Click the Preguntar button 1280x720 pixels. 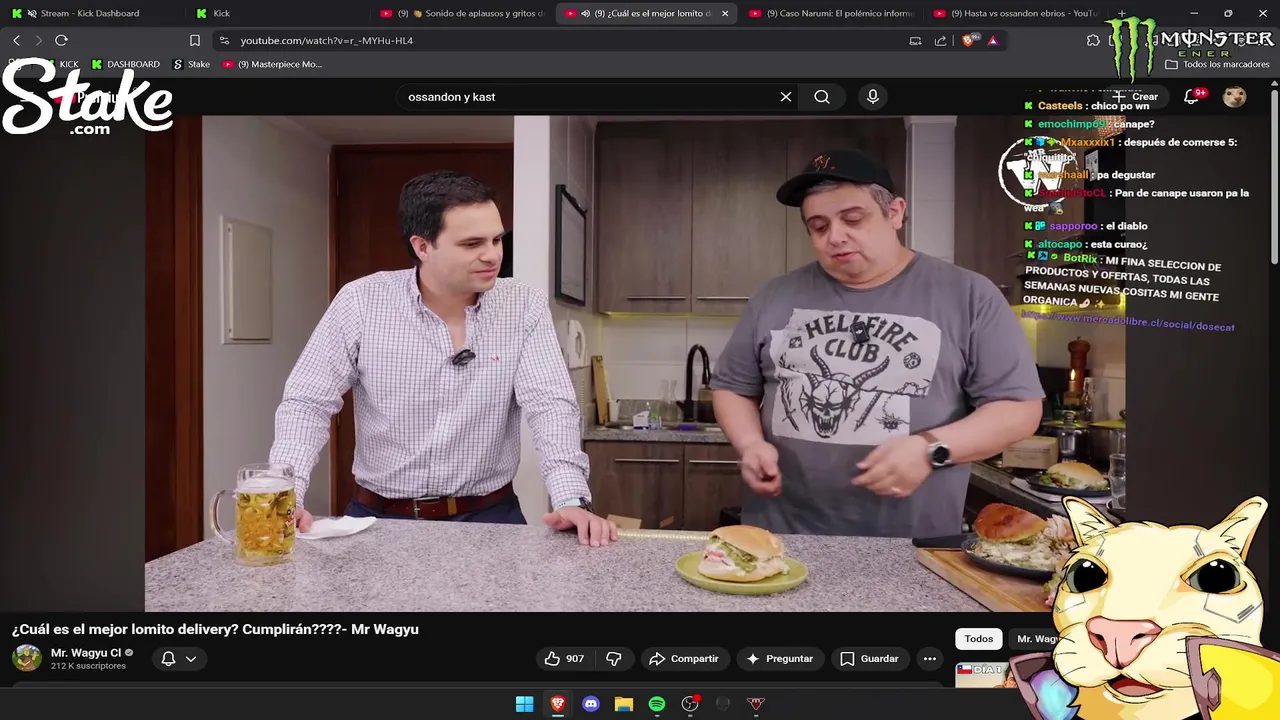point(780,659)
